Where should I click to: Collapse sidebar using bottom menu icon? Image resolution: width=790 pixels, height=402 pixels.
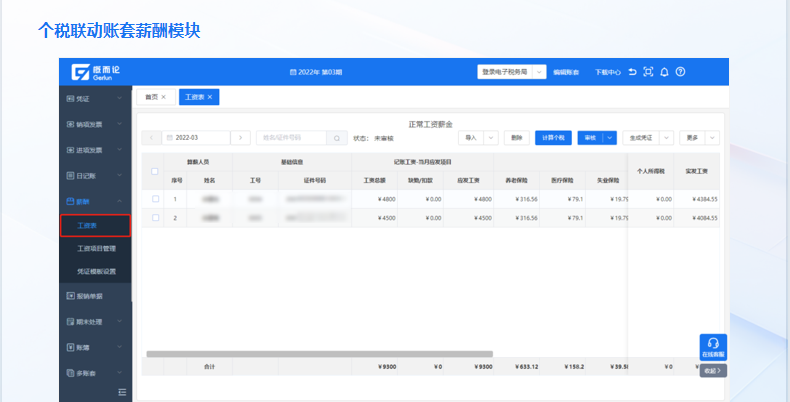tap(123, 391)
